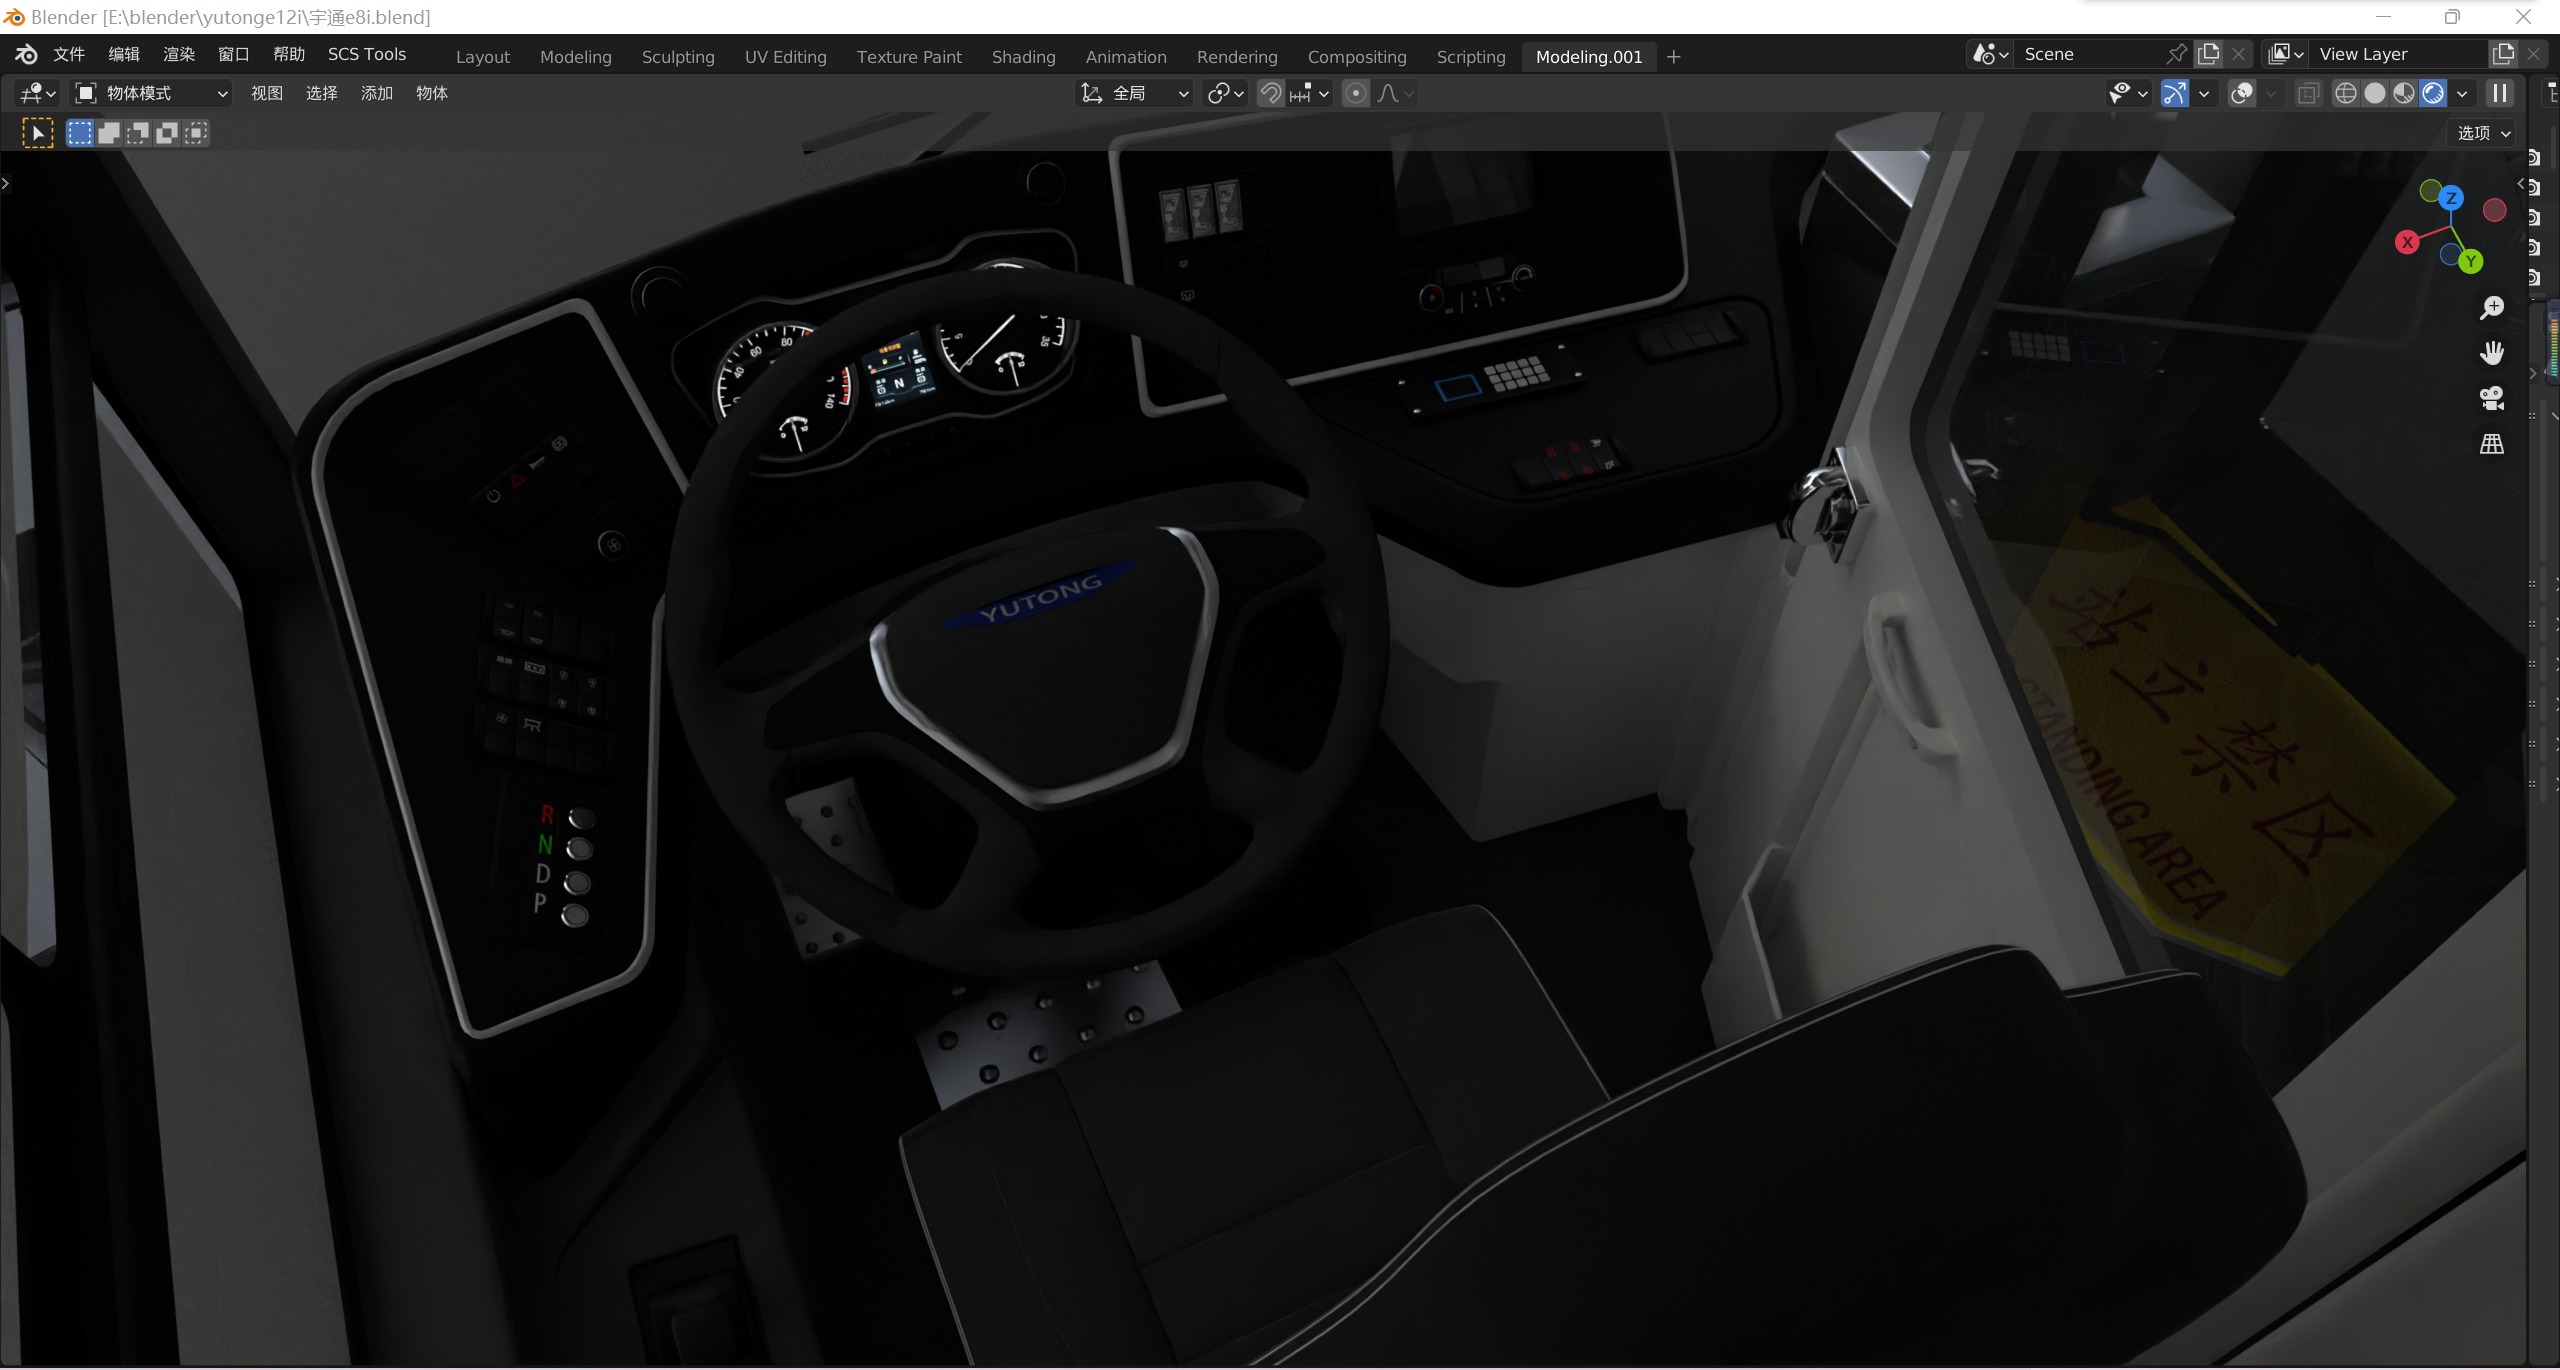The width and height of the screenshot is (2560, 1370).
Task: Toggle viewport gizmos display
Action: 2174,93
